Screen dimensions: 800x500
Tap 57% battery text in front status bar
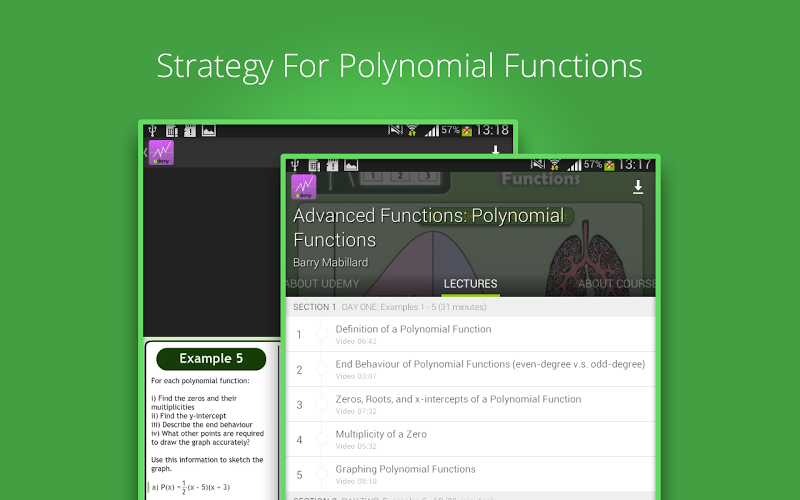(593, 164)
